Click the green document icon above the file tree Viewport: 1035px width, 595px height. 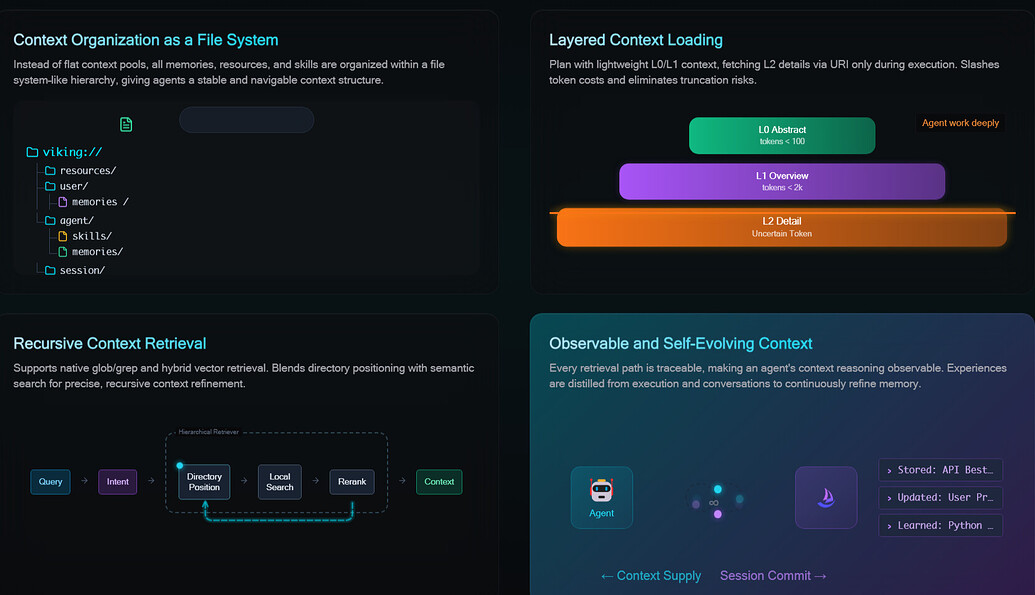(x=126, y=124)
